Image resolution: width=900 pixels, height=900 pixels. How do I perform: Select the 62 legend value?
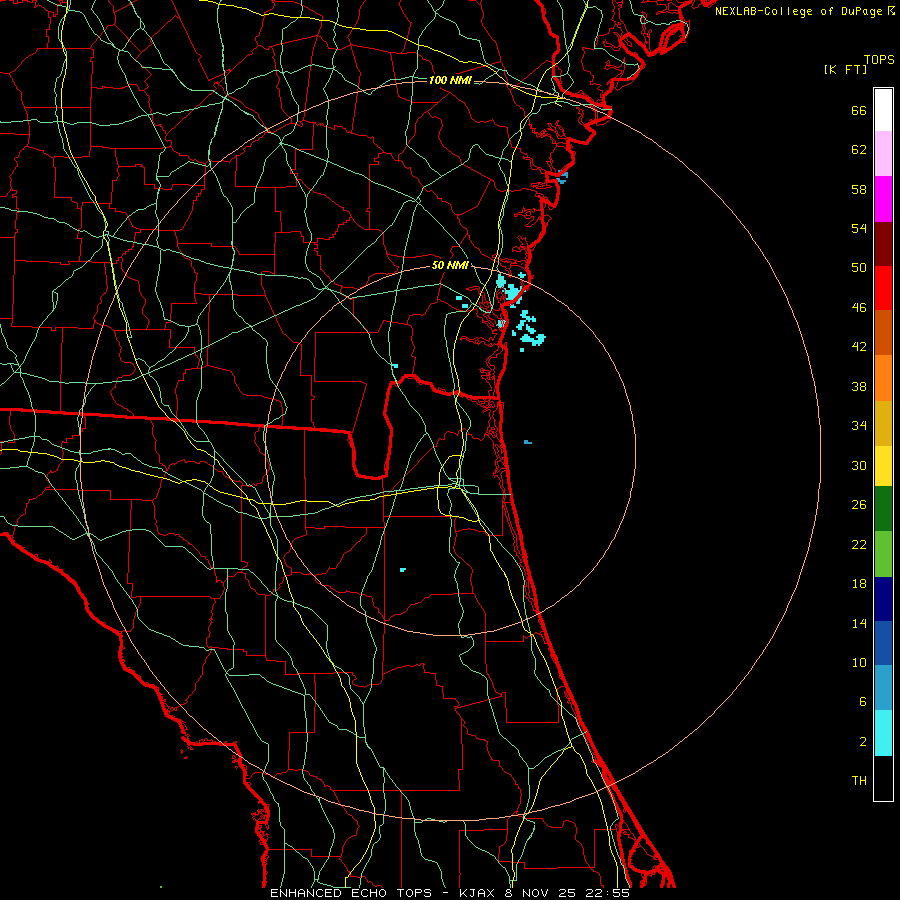[859, 150]
